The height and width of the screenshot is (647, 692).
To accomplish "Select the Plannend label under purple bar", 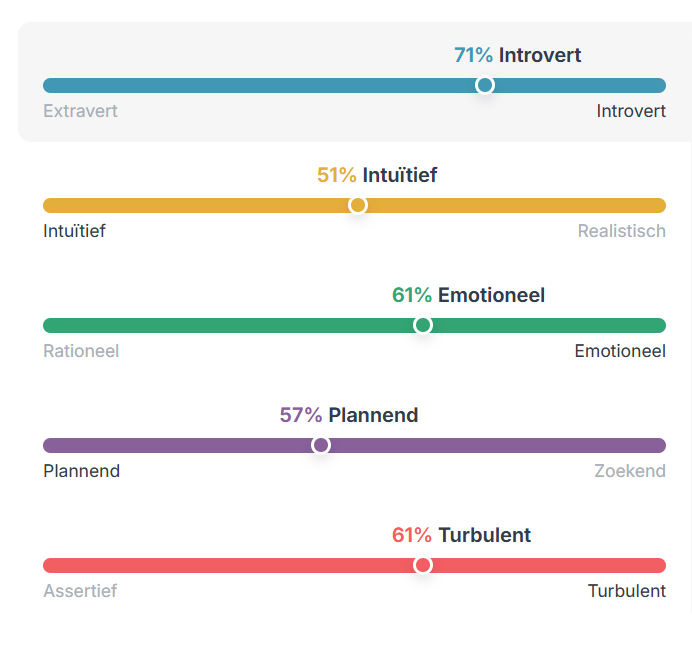I will [82, 471].
